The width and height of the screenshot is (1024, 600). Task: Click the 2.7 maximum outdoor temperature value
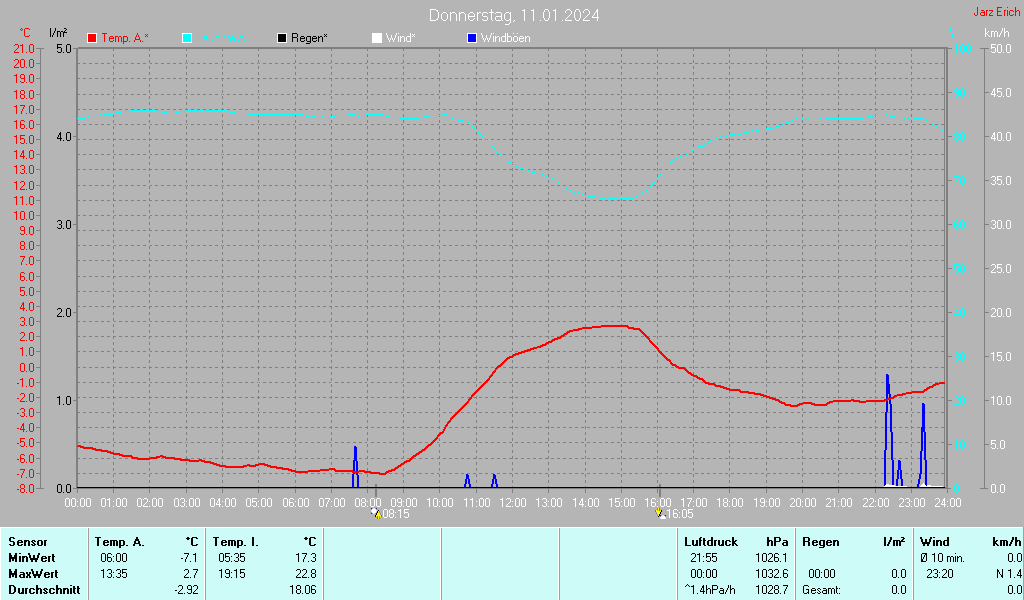[191, 574]
